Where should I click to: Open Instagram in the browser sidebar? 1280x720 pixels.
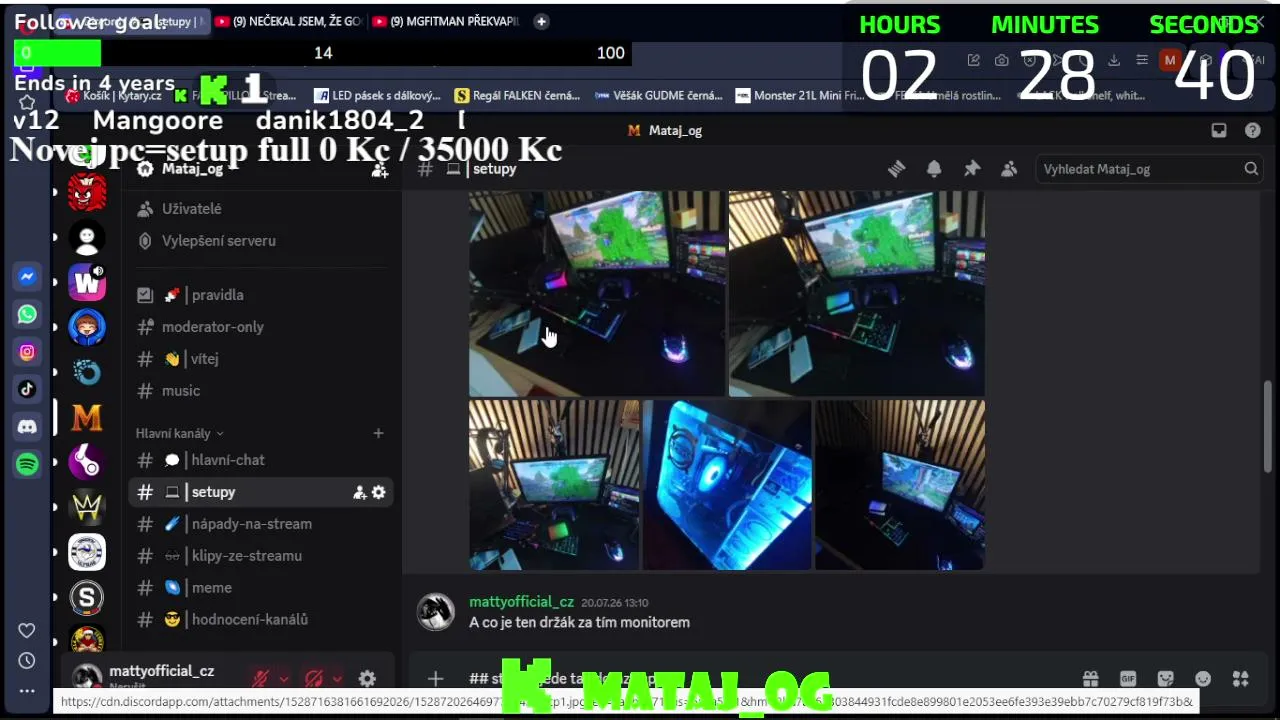[27, 352]
